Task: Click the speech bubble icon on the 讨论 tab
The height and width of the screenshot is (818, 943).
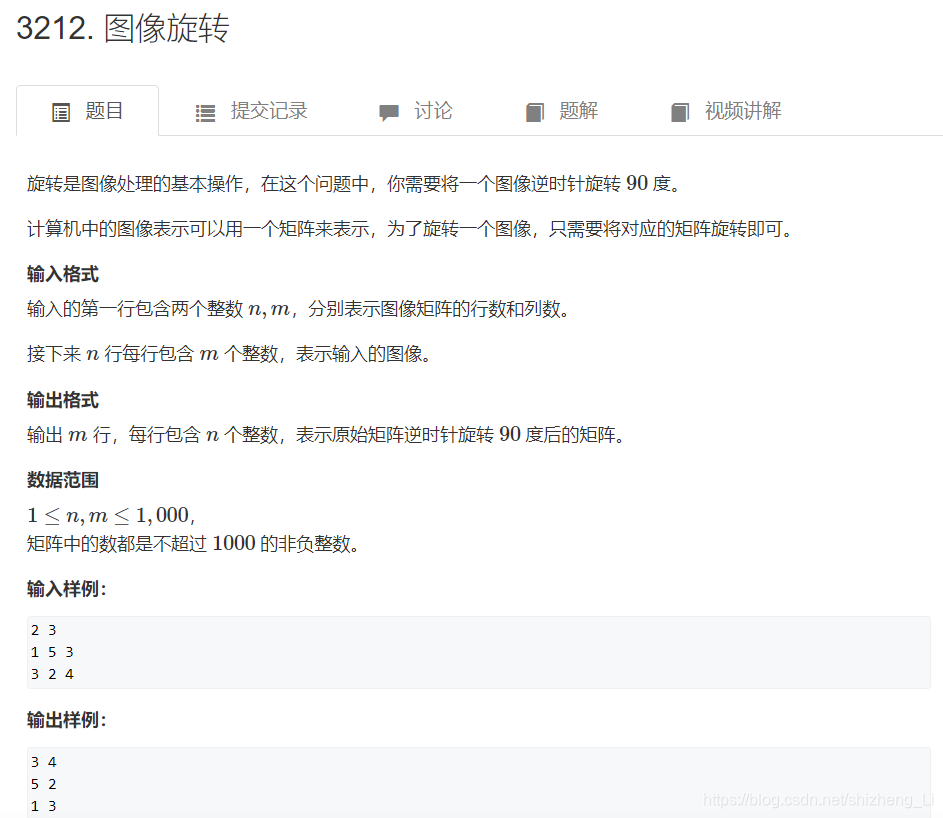Action: (388, 111)
